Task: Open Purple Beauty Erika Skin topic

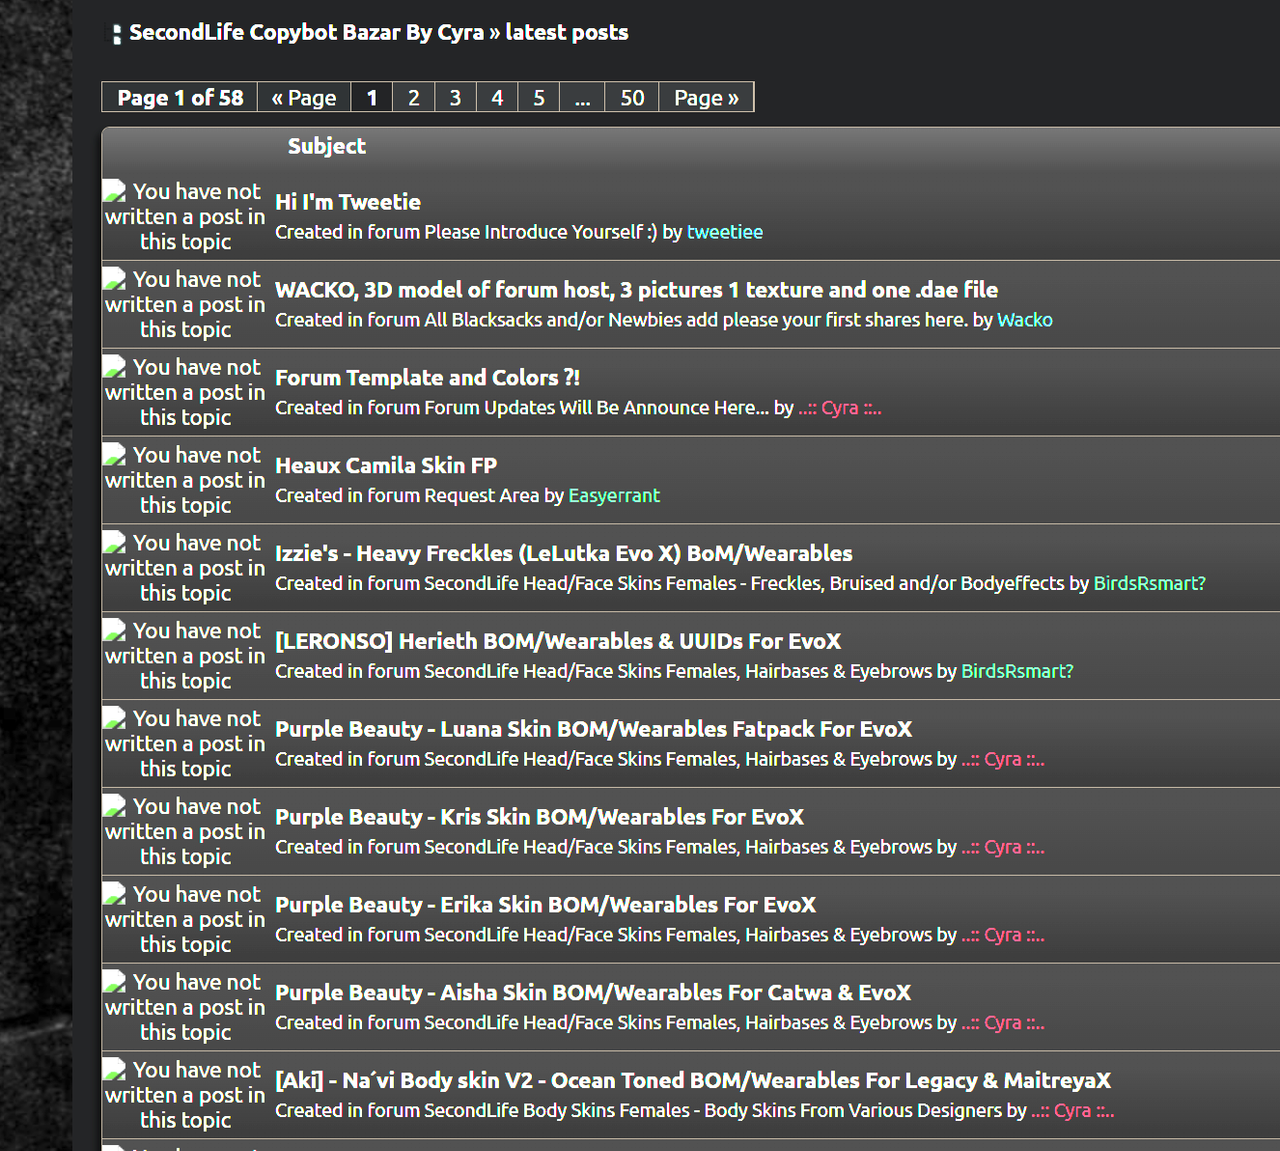Action: click(x=545, y=906)
